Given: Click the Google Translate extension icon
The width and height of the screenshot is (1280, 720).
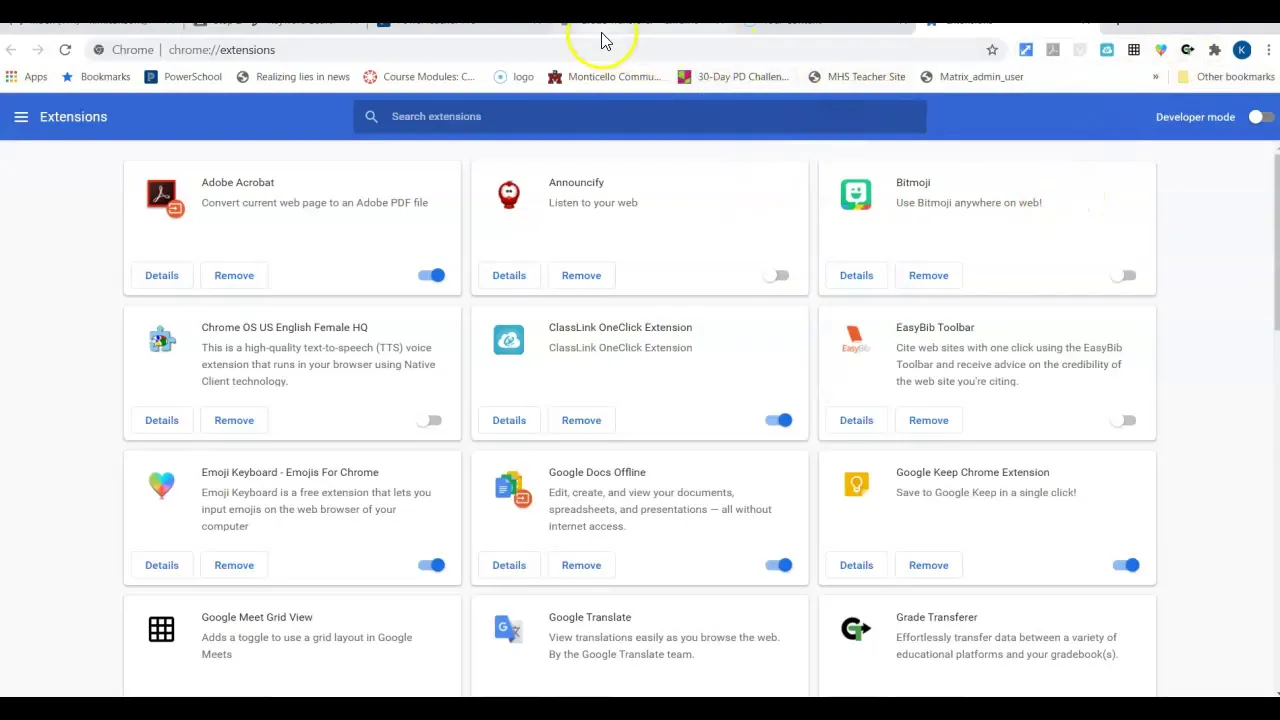Looking at the screenshot, I should point(508,629).
